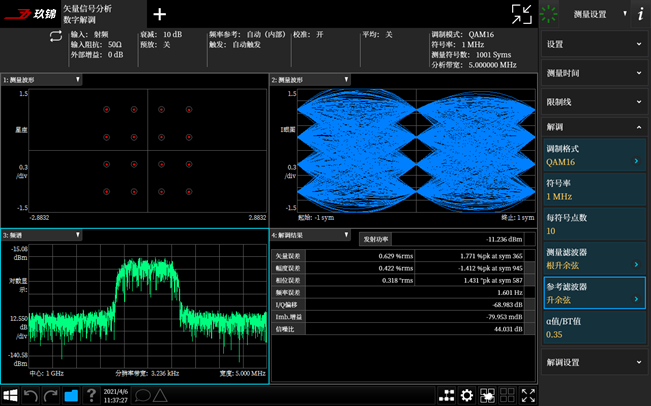Click the four-pane layout grid icon
Image resolution: width=651 pixels, height=406 pixels.
[507, 395]
